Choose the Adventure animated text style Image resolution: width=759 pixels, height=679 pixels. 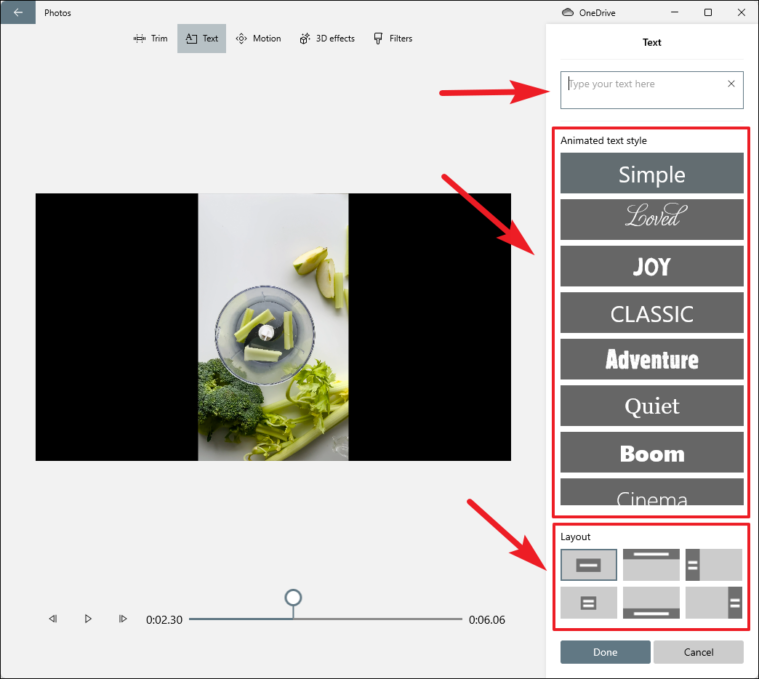(652, 359)
